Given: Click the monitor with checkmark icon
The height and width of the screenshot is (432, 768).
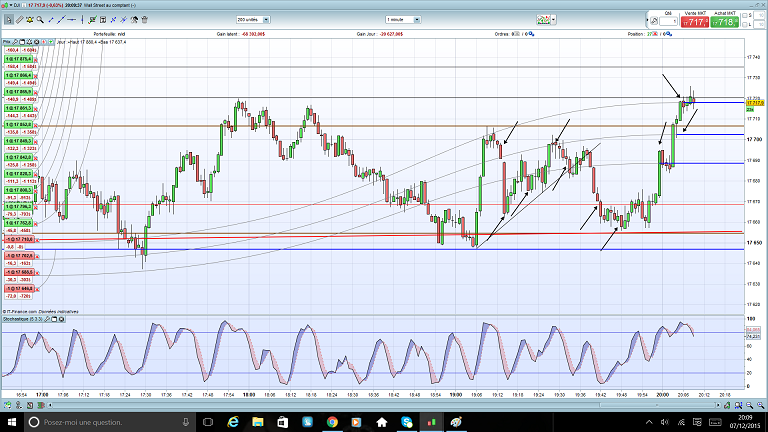Looking at the screenshot, I should click(92, 20).
